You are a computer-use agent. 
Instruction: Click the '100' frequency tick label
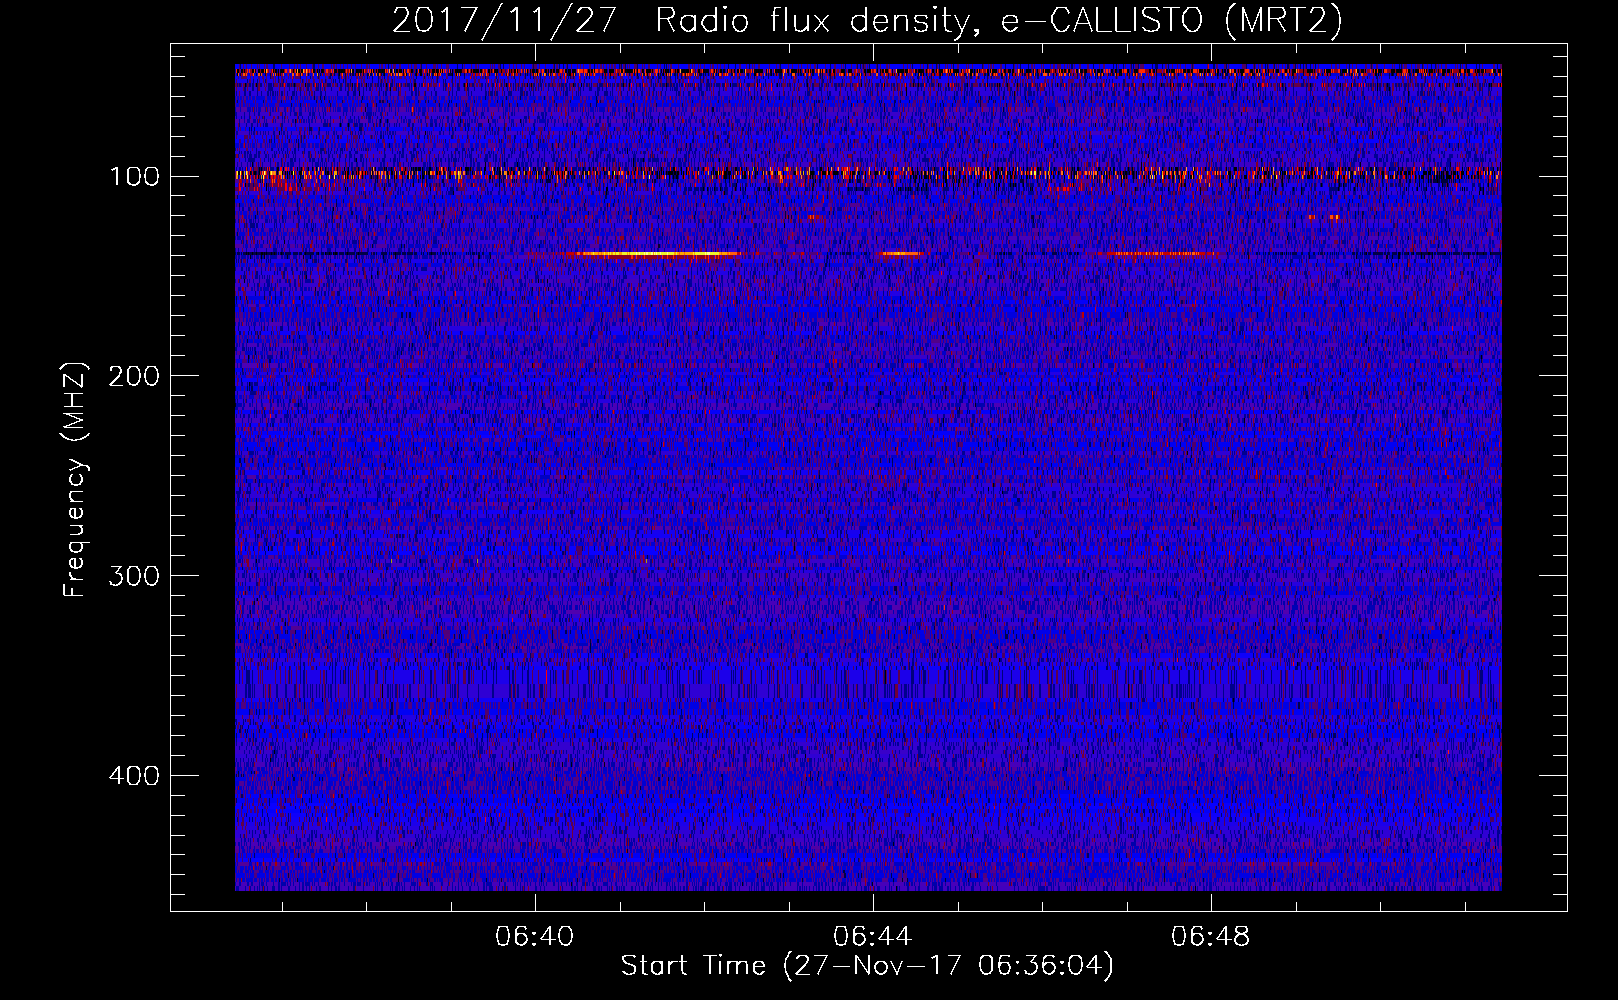135,177
